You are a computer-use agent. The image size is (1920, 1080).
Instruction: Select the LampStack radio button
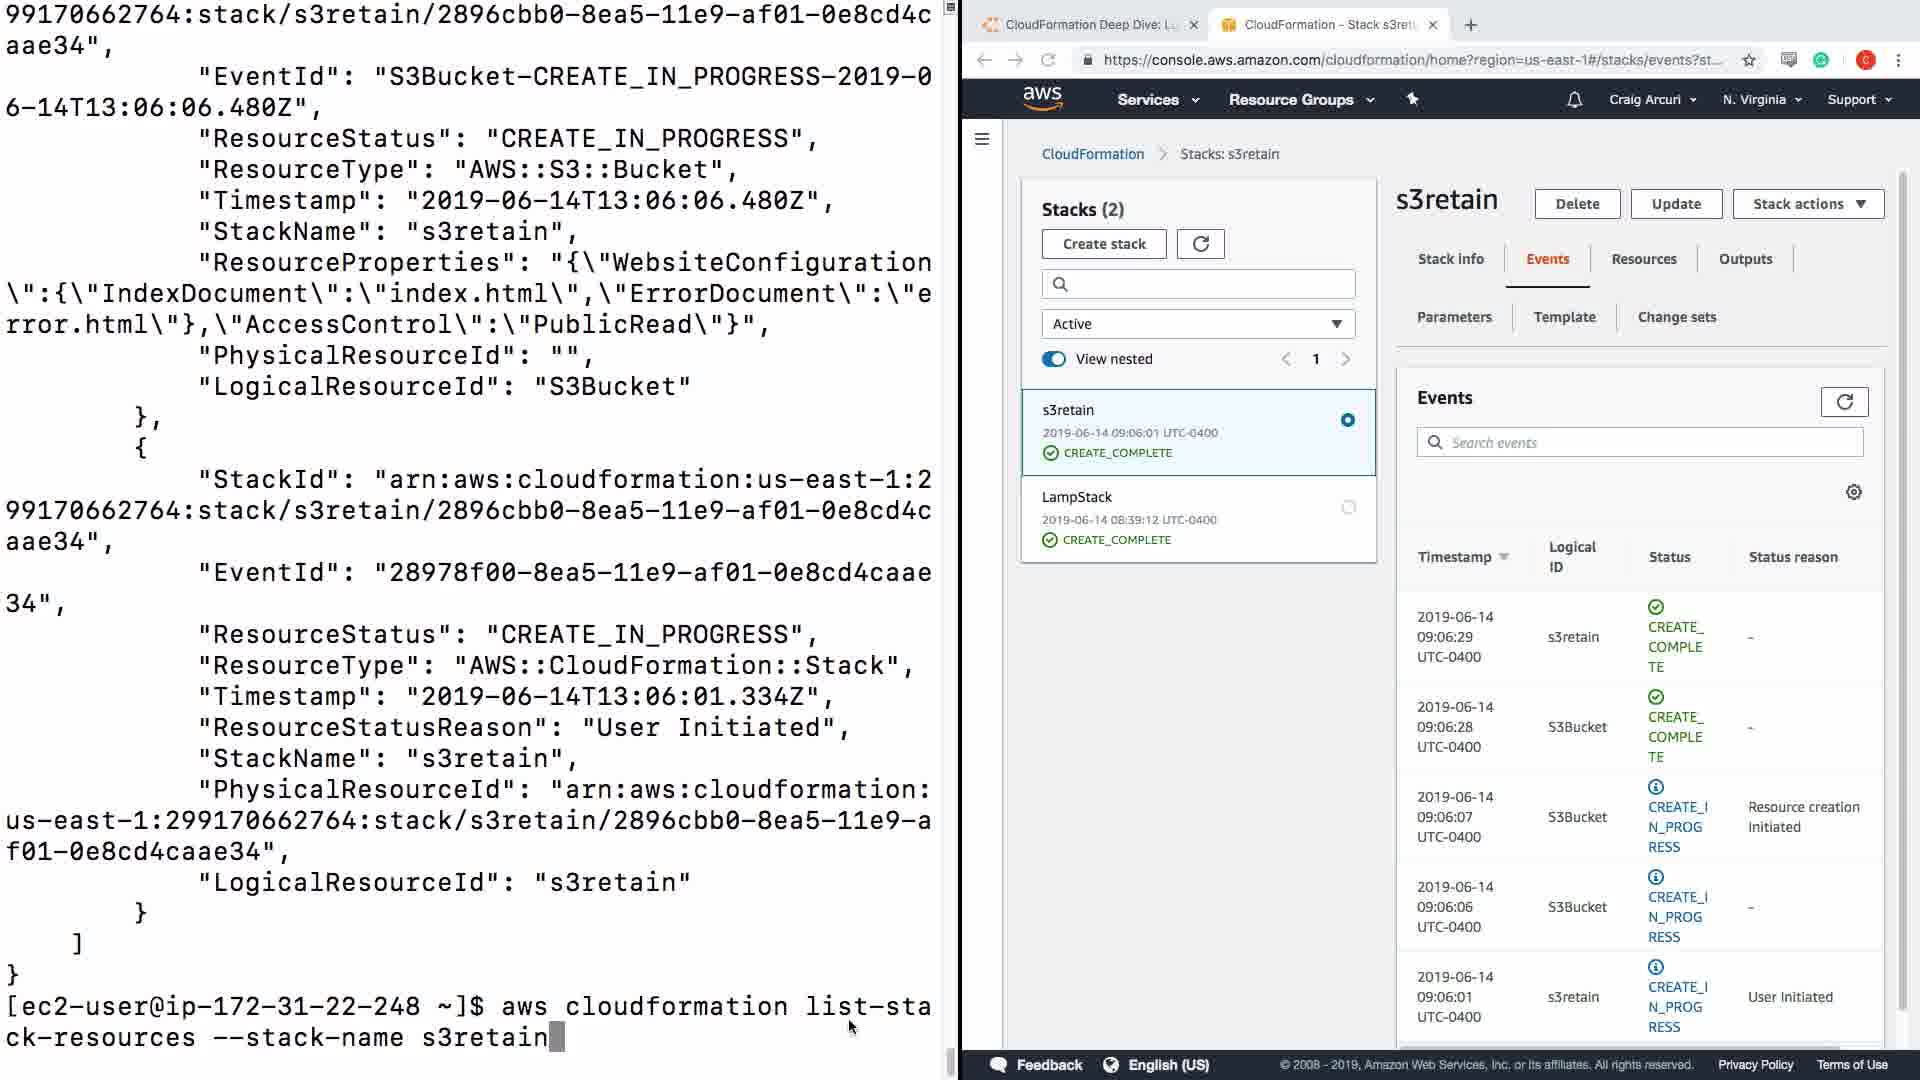(x=1348, y=508)
